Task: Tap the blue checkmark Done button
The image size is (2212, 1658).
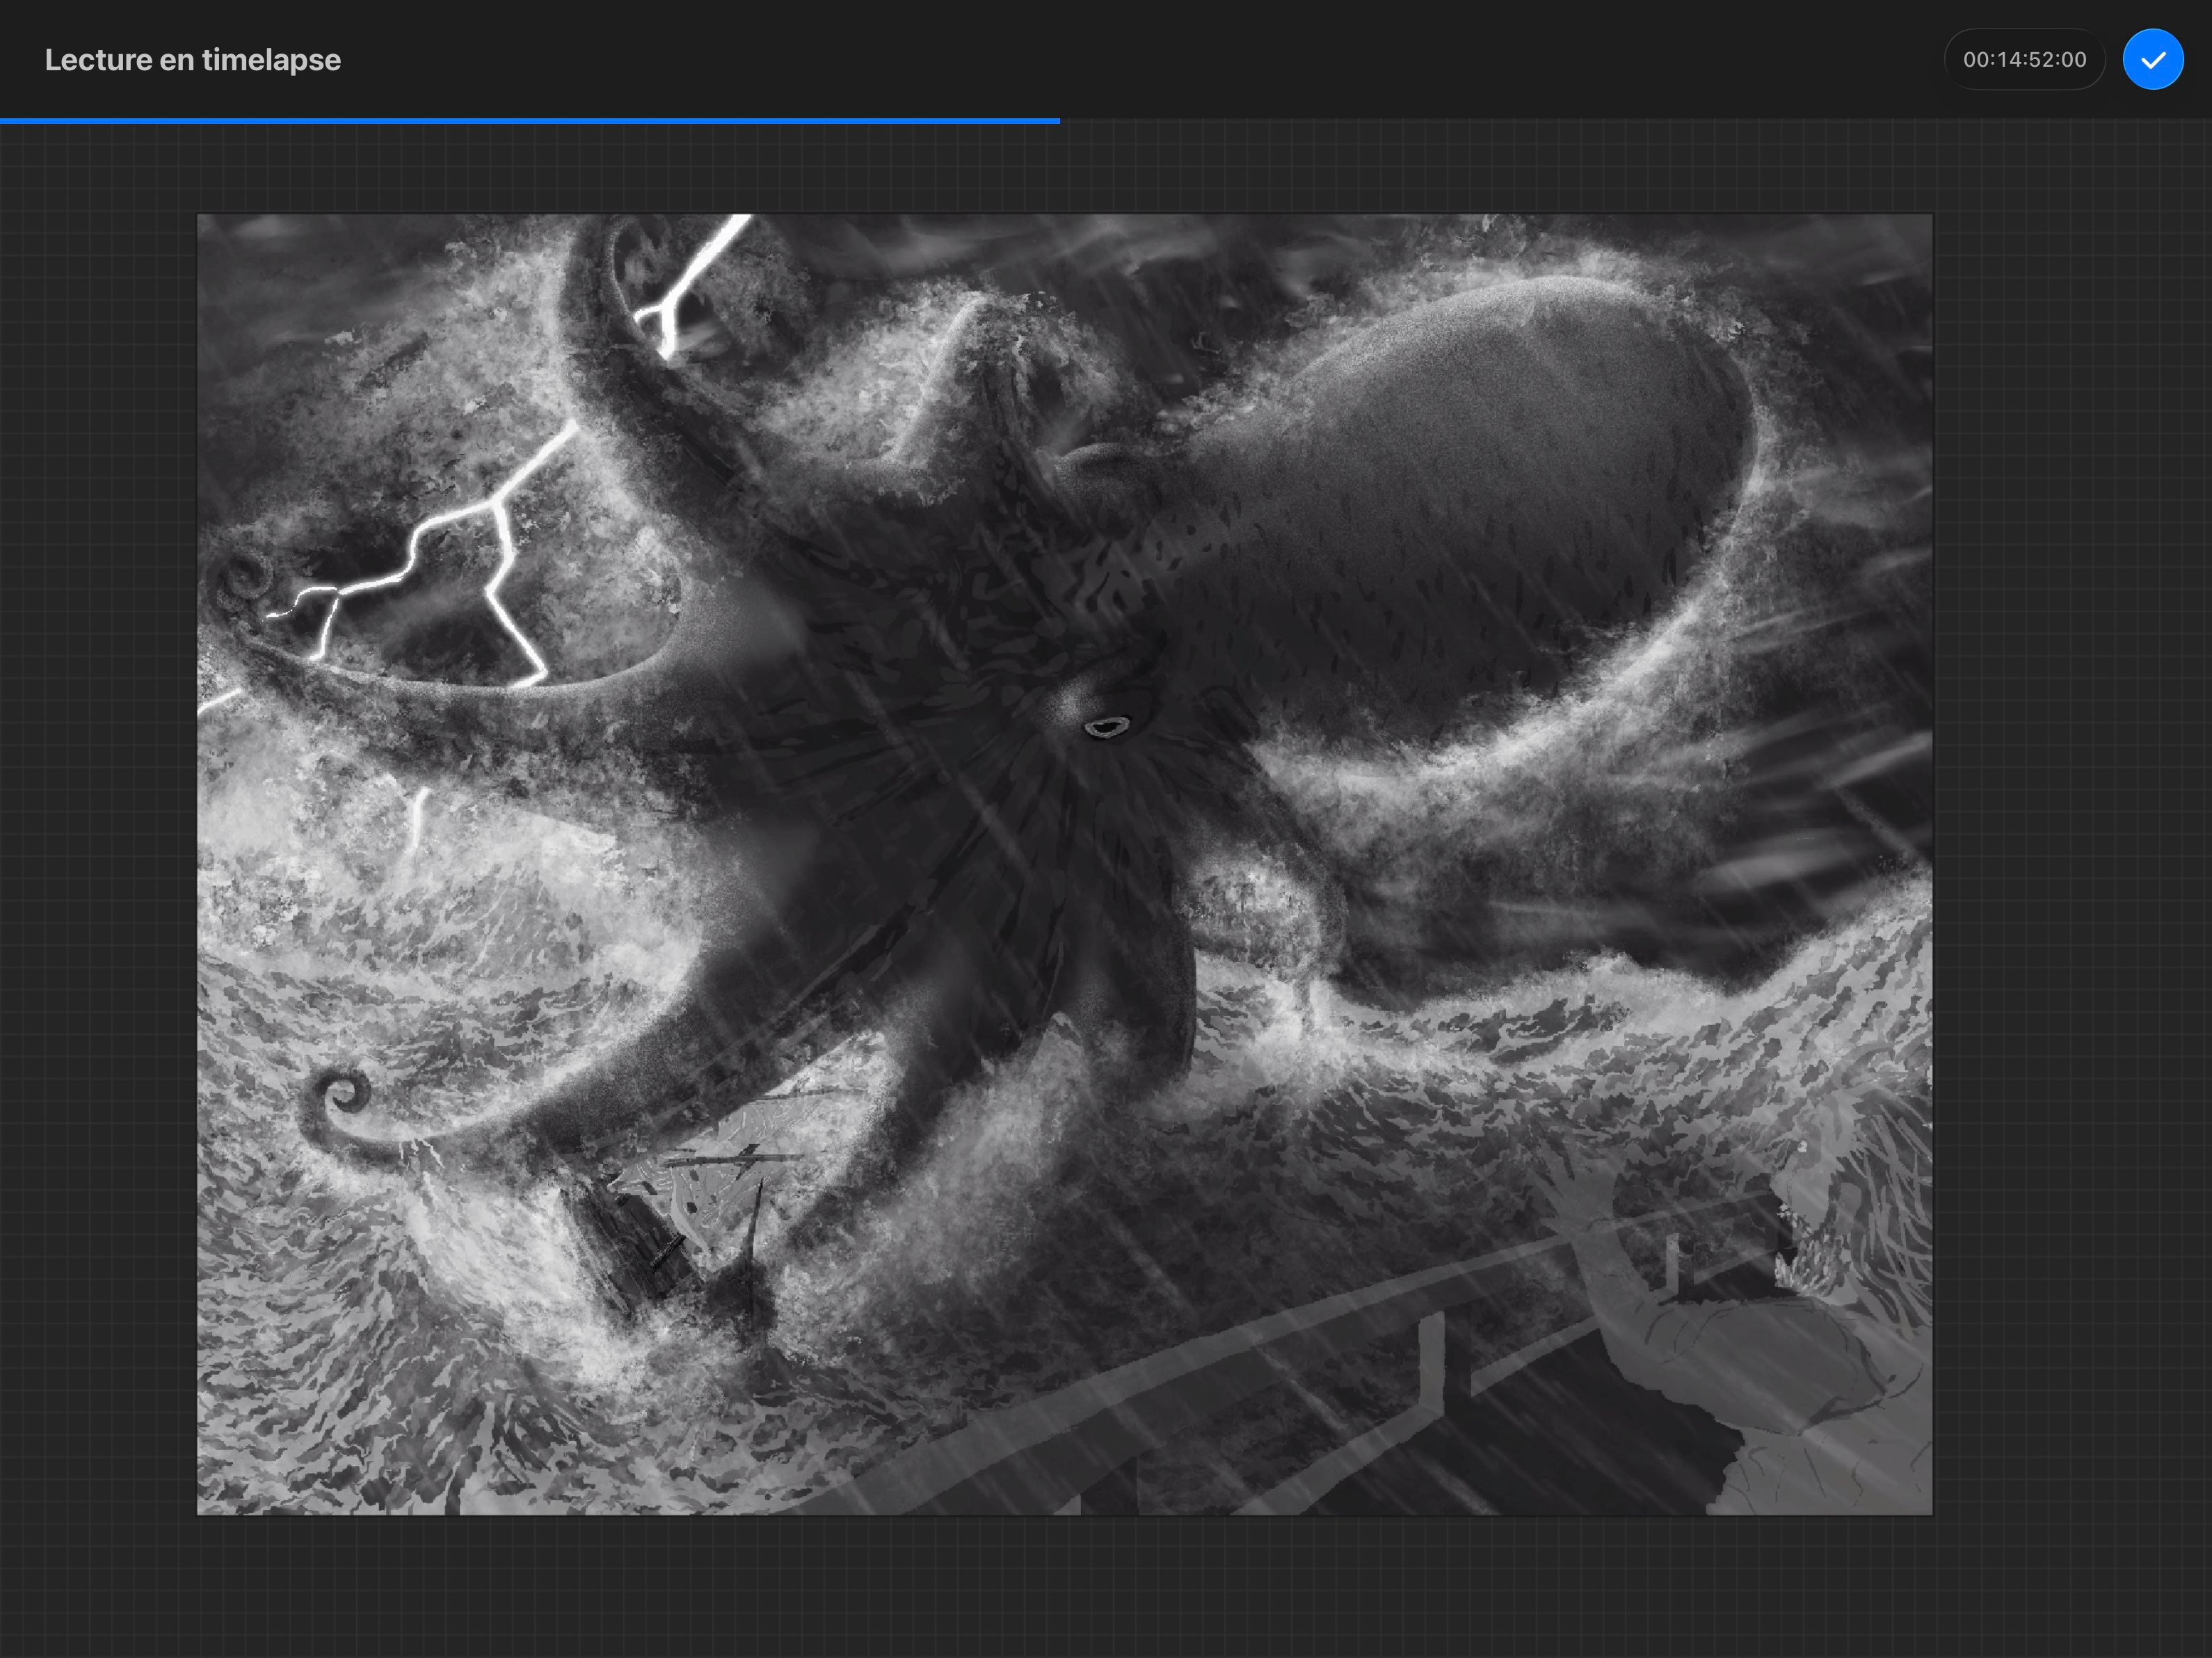Action: click(2152, 60)
